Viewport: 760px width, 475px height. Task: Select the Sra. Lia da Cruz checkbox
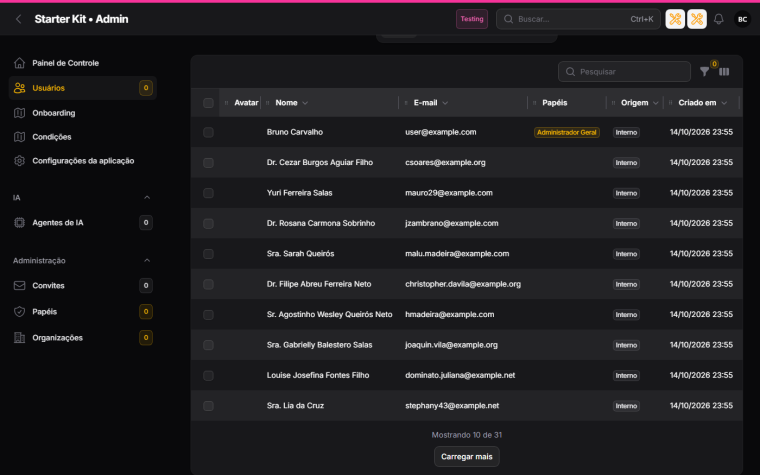pyautogui.click(x=208, y=406)
